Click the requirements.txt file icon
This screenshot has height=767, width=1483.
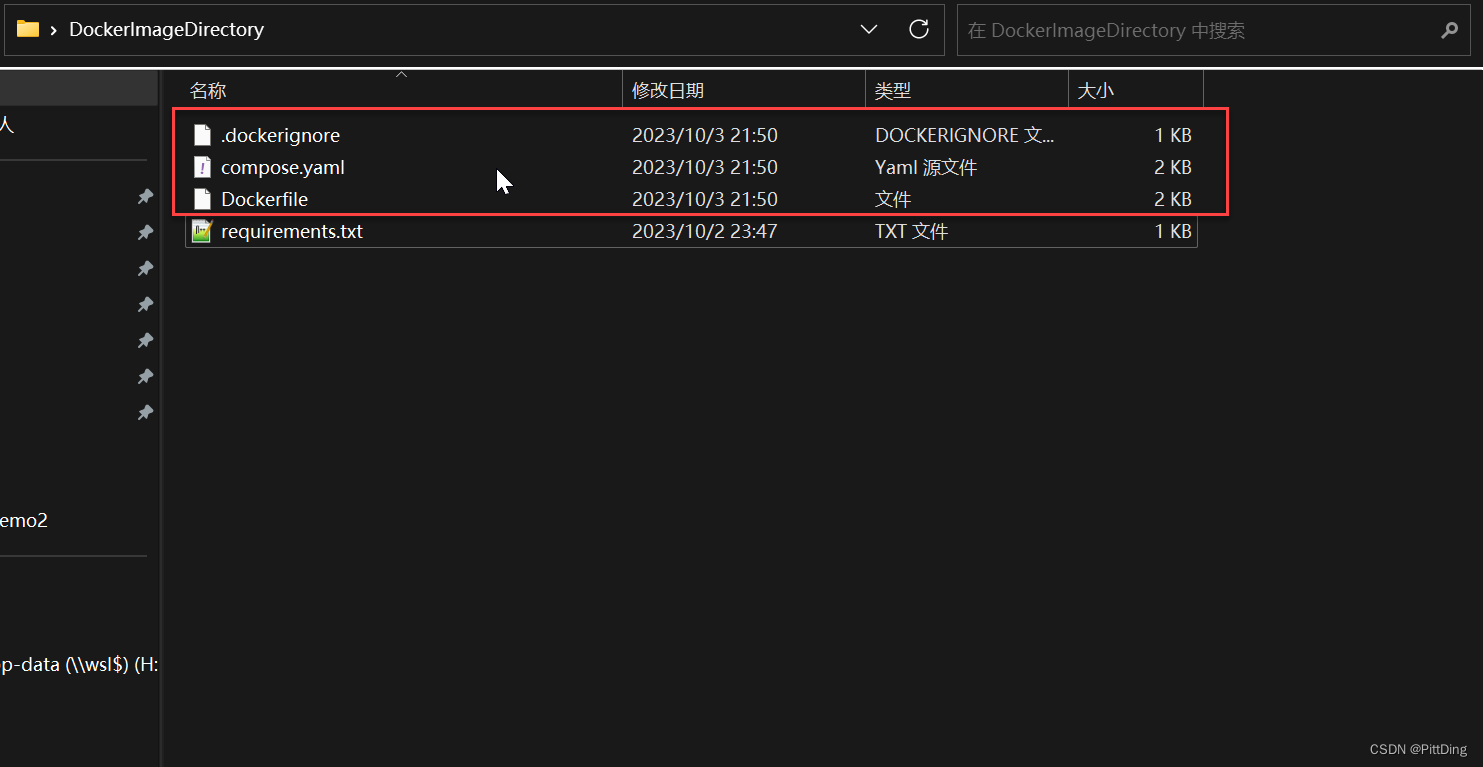202,231
